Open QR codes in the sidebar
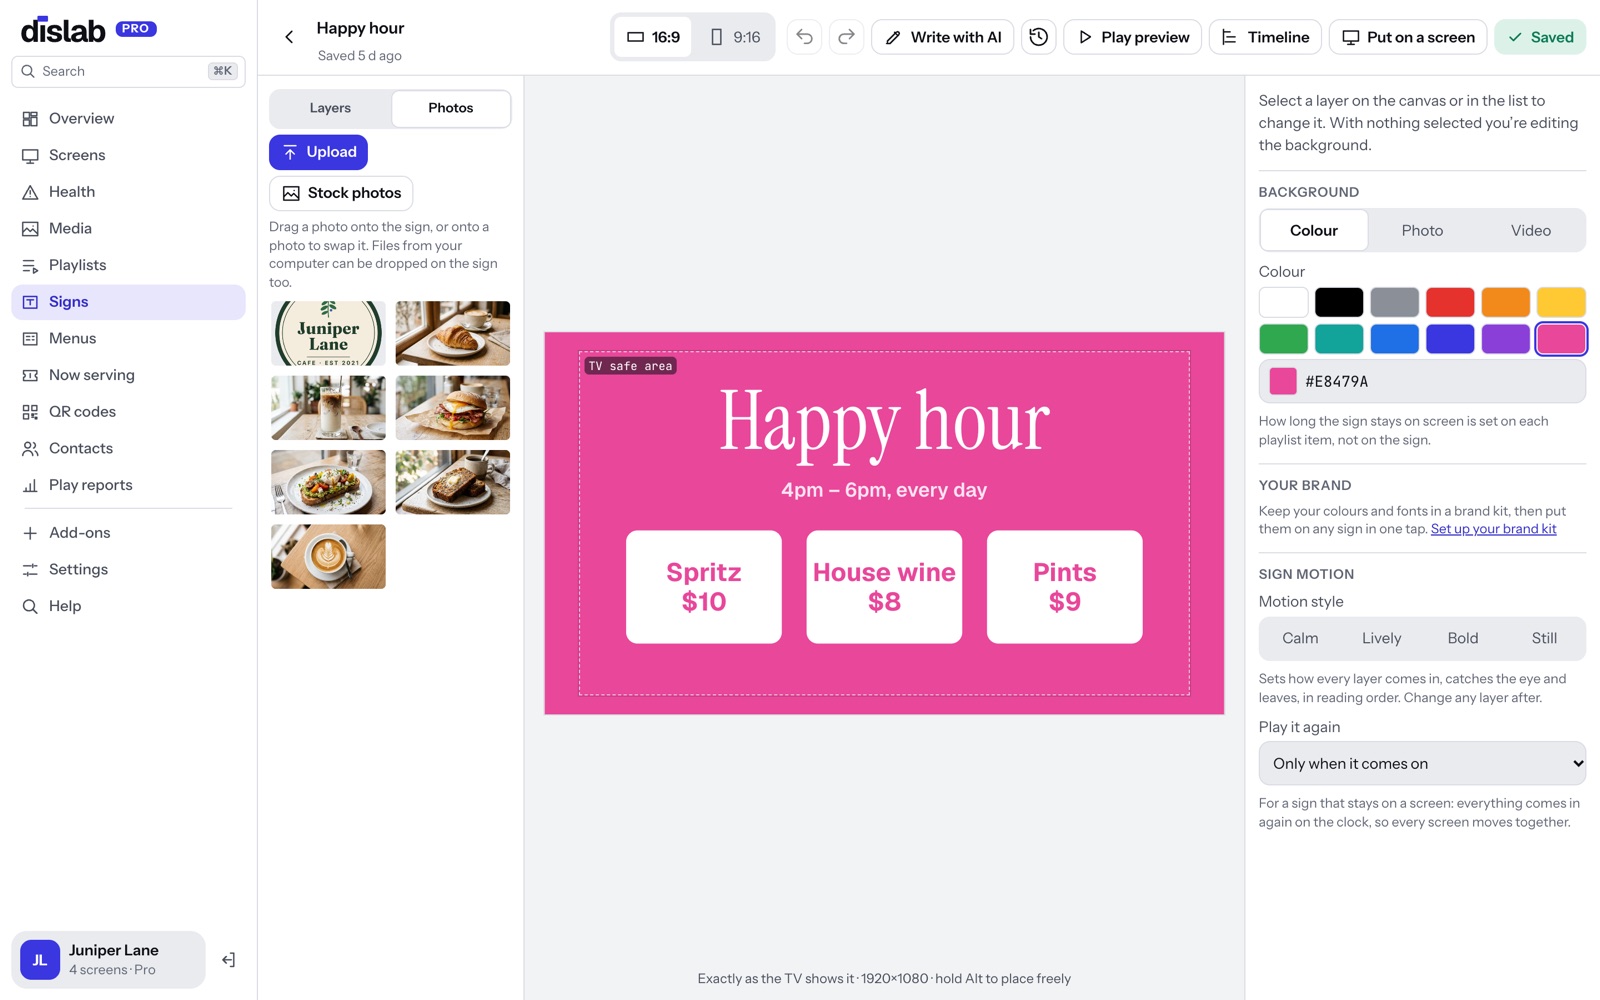This screenshot has height=1000, width=1600. [128, 412]
